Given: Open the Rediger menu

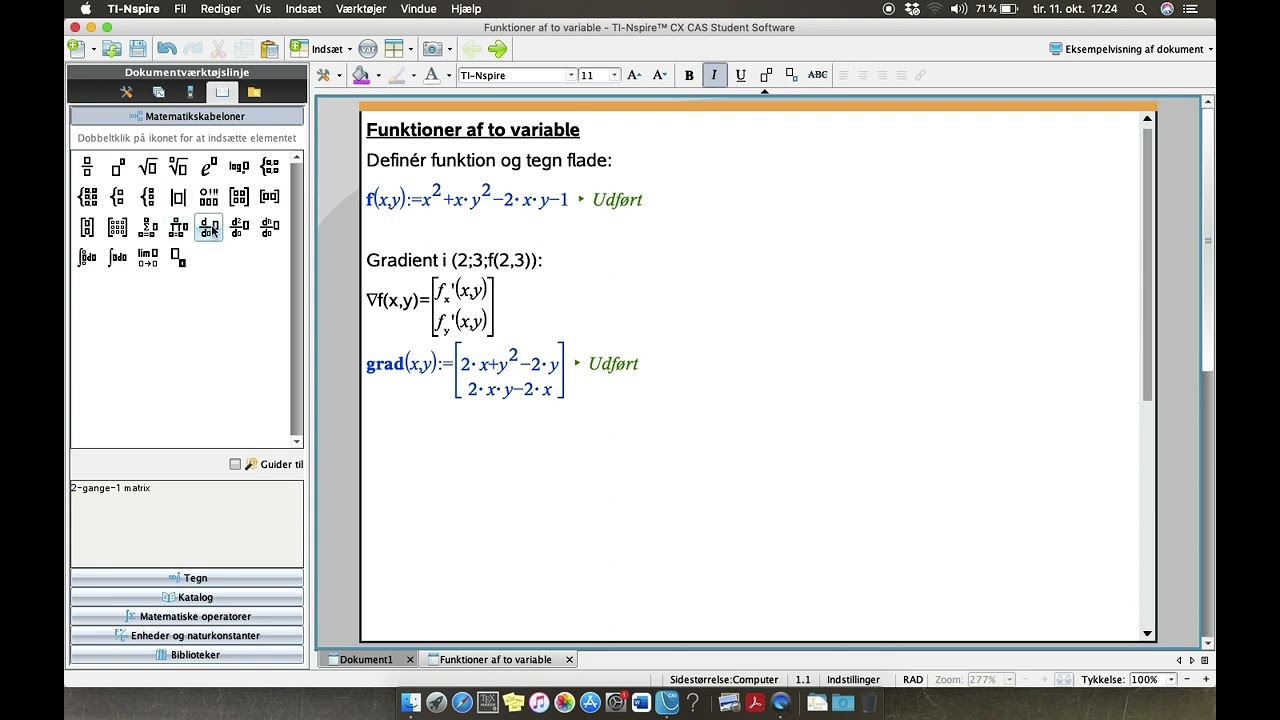Looking at the screenshot, I should (220, 9).
